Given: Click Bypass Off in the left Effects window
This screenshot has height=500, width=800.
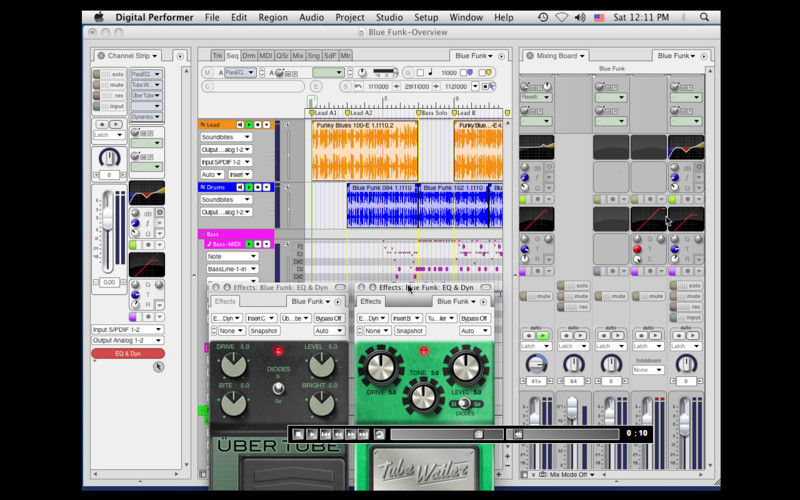Looking at the screenshot, I should pos(329,318).
